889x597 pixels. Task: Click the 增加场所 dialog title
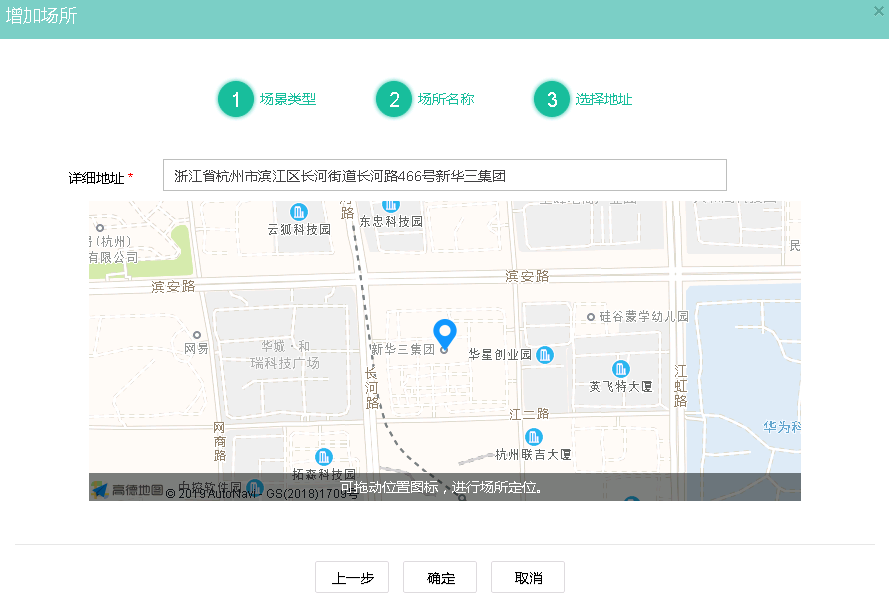41,15
